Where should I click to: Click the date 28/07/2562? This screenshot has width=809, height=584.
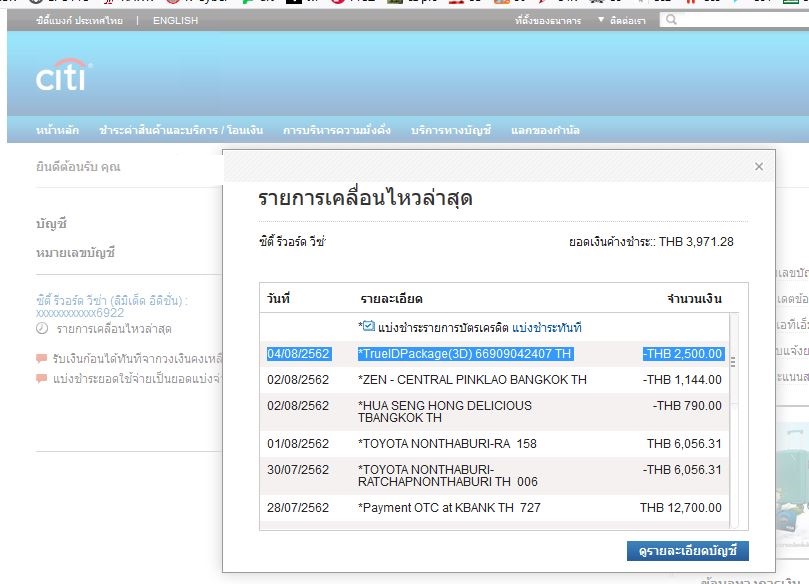click(x=298, y=508)
